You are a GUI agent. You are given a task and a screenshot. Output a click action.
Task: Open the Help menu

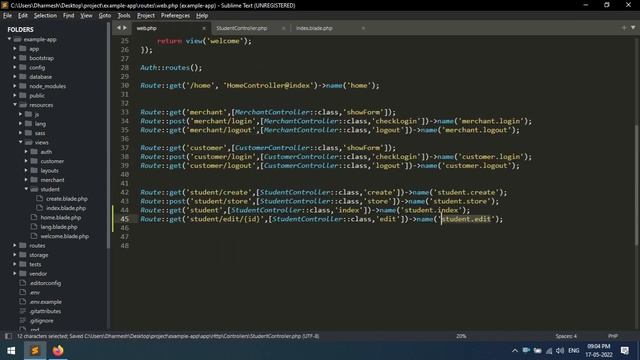coord(202,16)
